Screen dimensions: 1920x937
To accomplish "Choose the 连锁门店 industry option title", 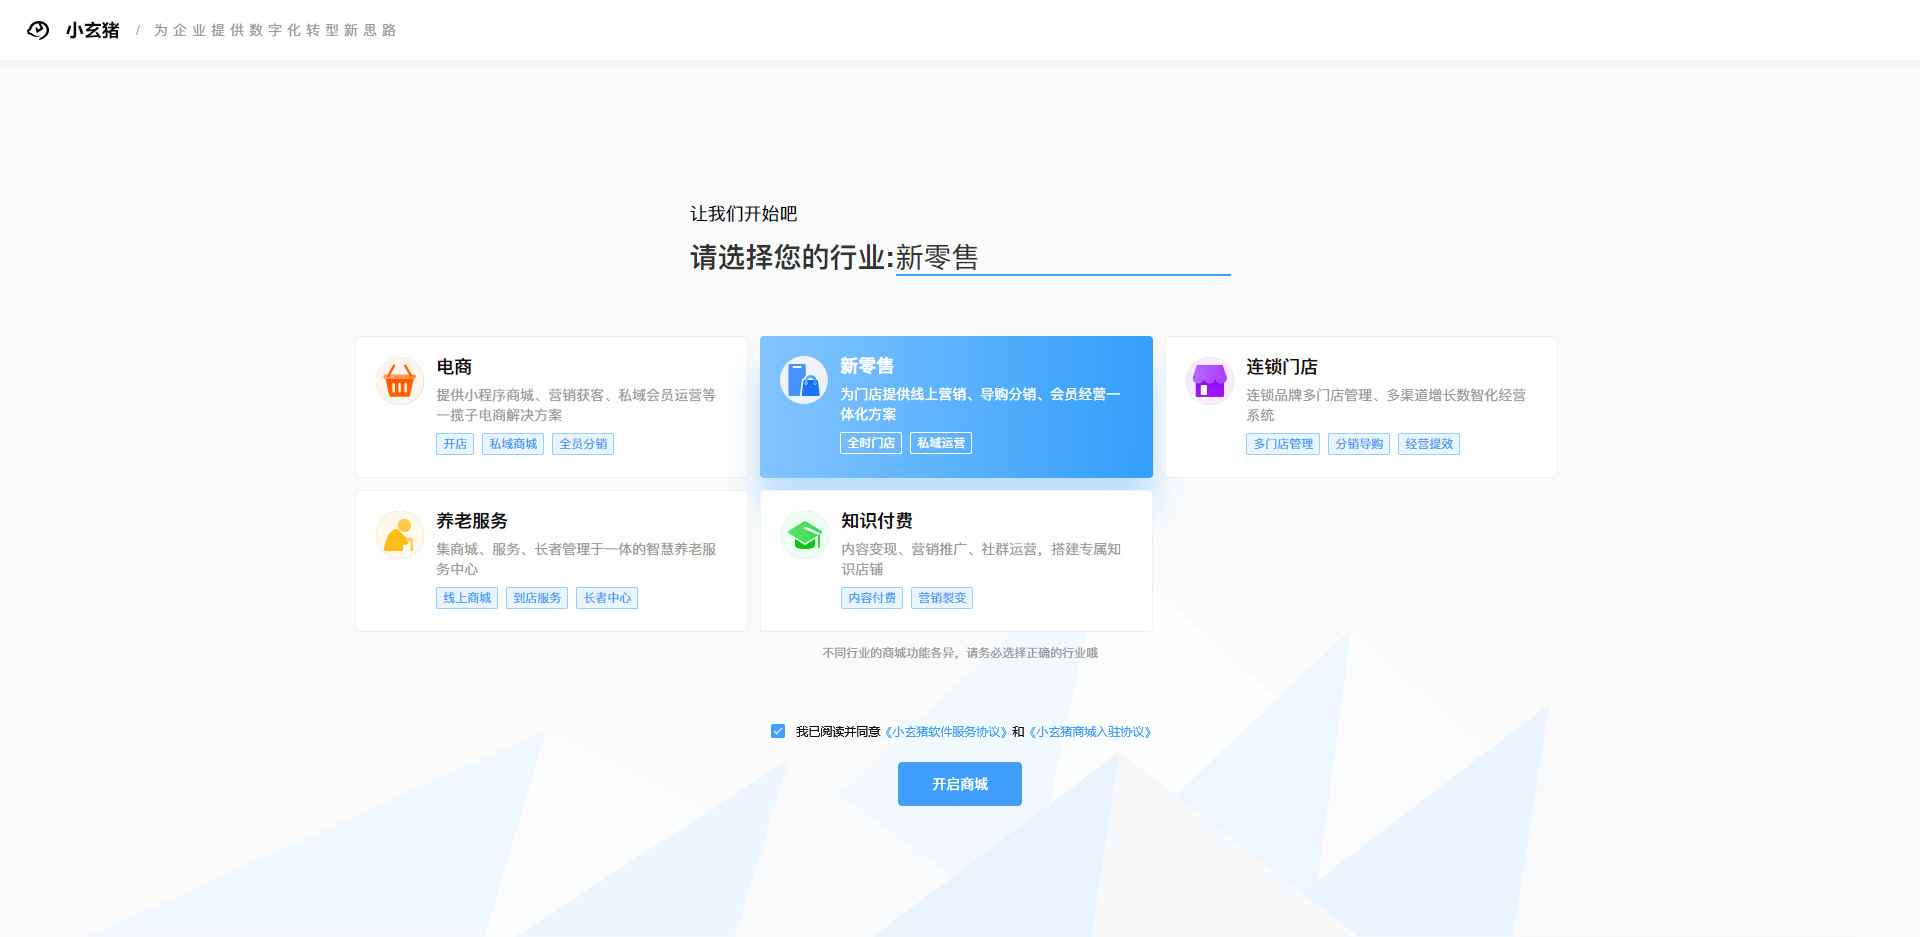I will (1281, 367).
